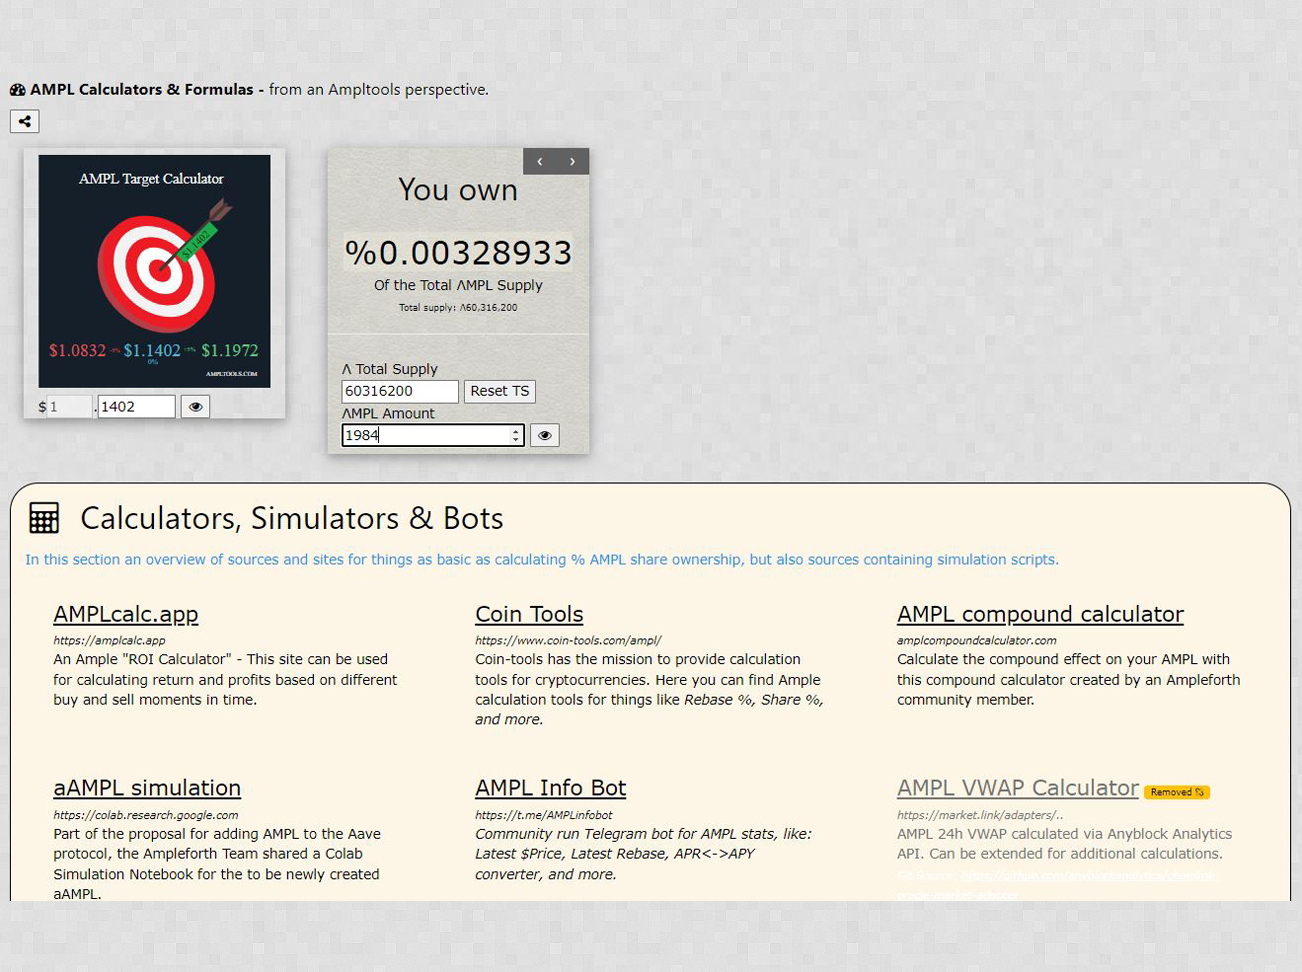
Task: Click the share icon button
Action: coord(25,122)
